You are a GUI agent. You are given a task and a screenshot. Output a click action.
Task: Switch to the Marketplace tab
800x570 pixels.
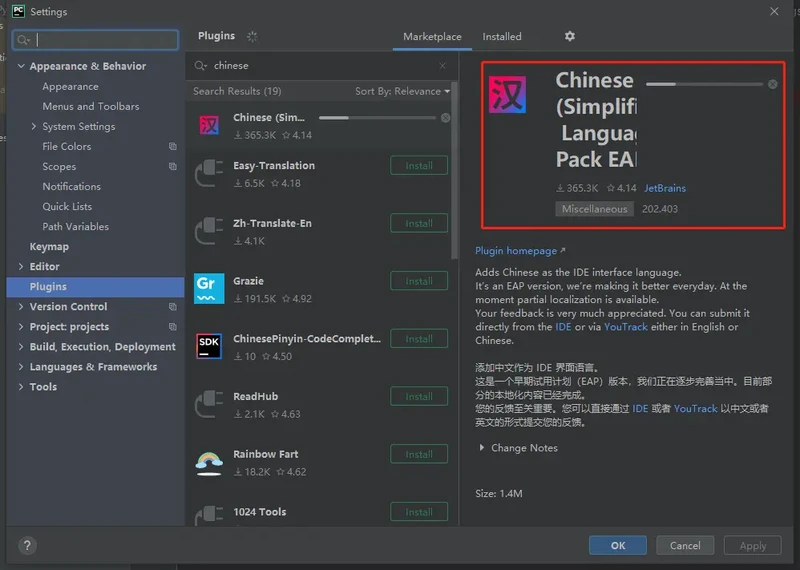pos(432,37)
